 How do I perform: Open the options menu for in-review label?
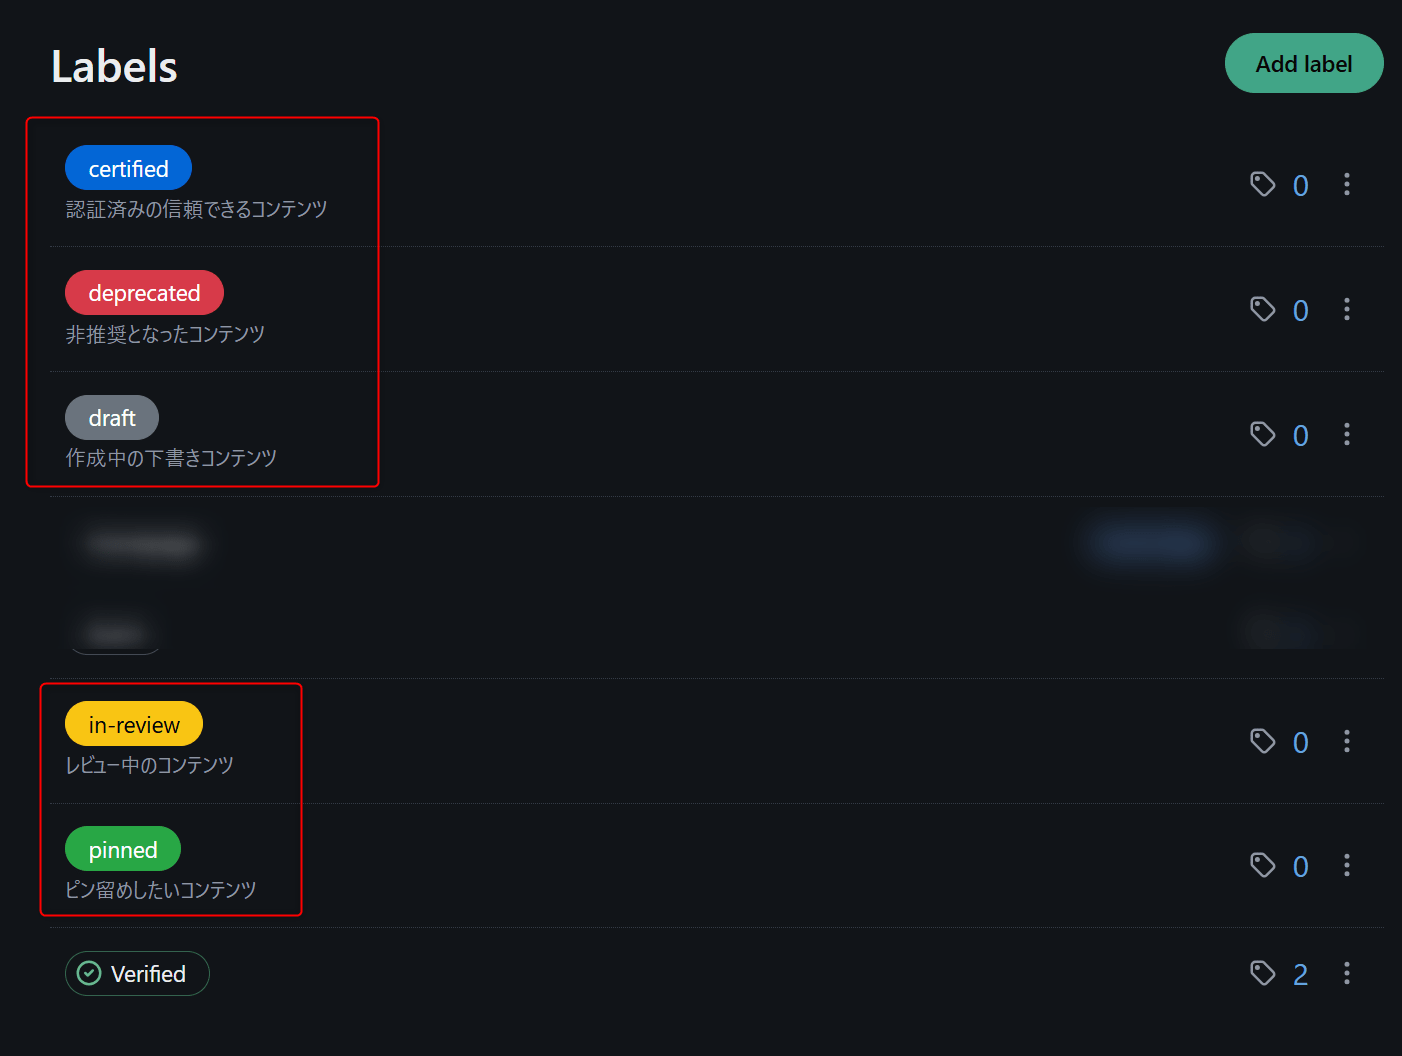[x=1347, y=741]
